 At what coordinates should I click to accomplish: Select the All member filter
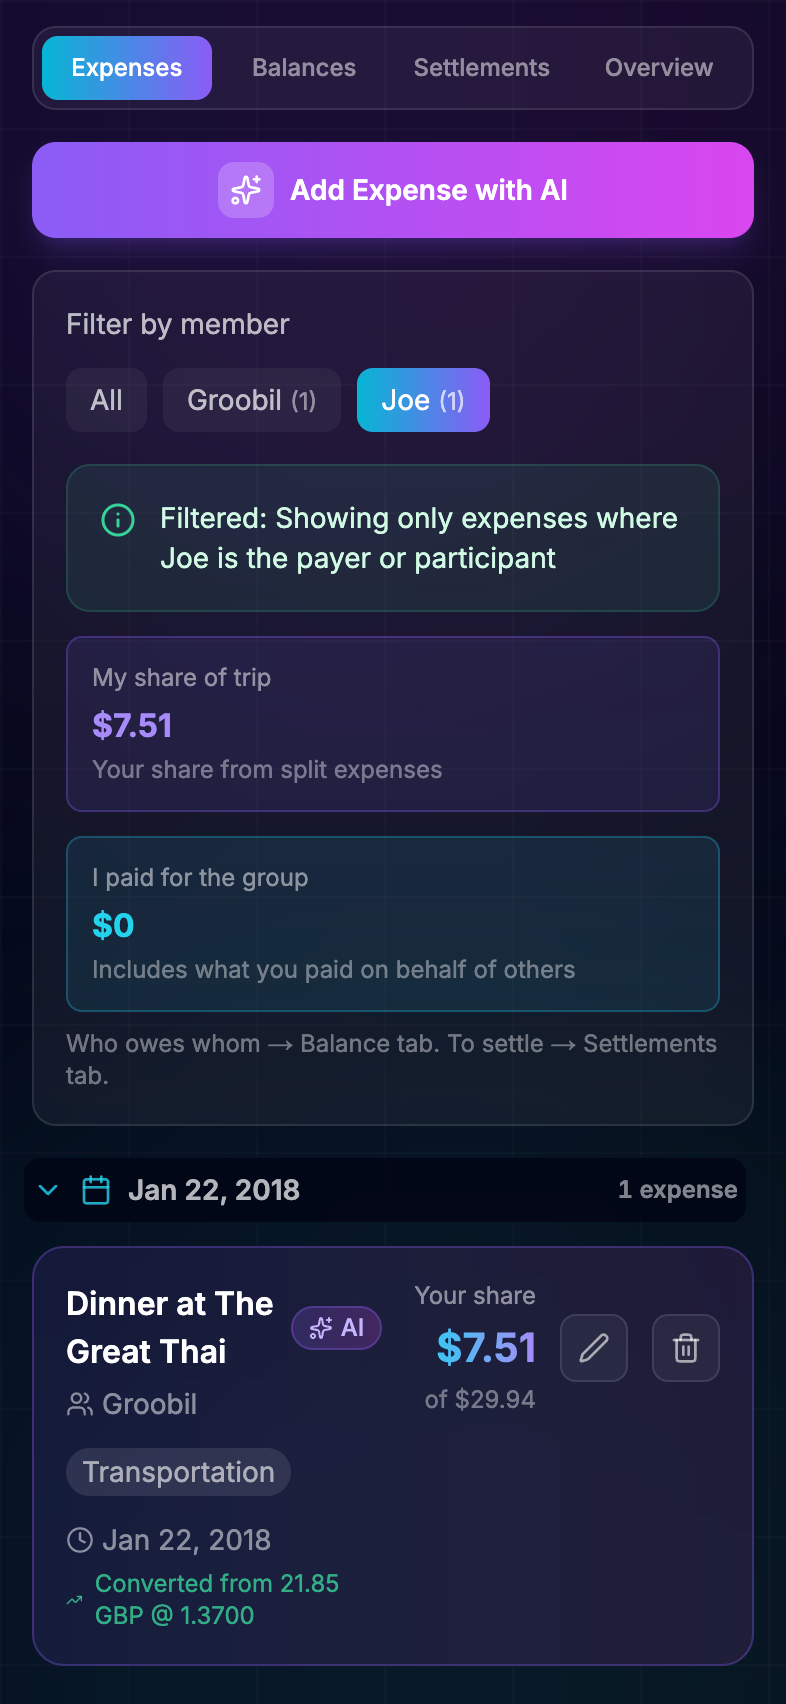pos(106,400)
